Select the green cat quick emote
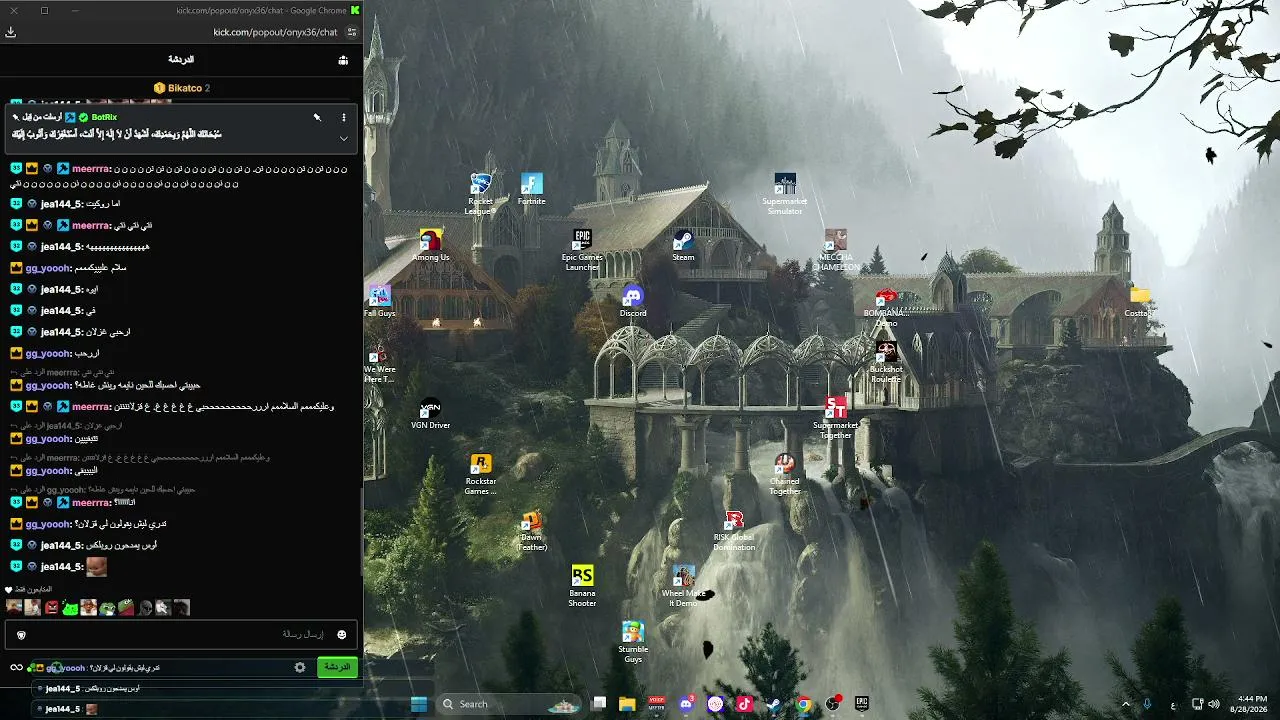 point(71,607)
